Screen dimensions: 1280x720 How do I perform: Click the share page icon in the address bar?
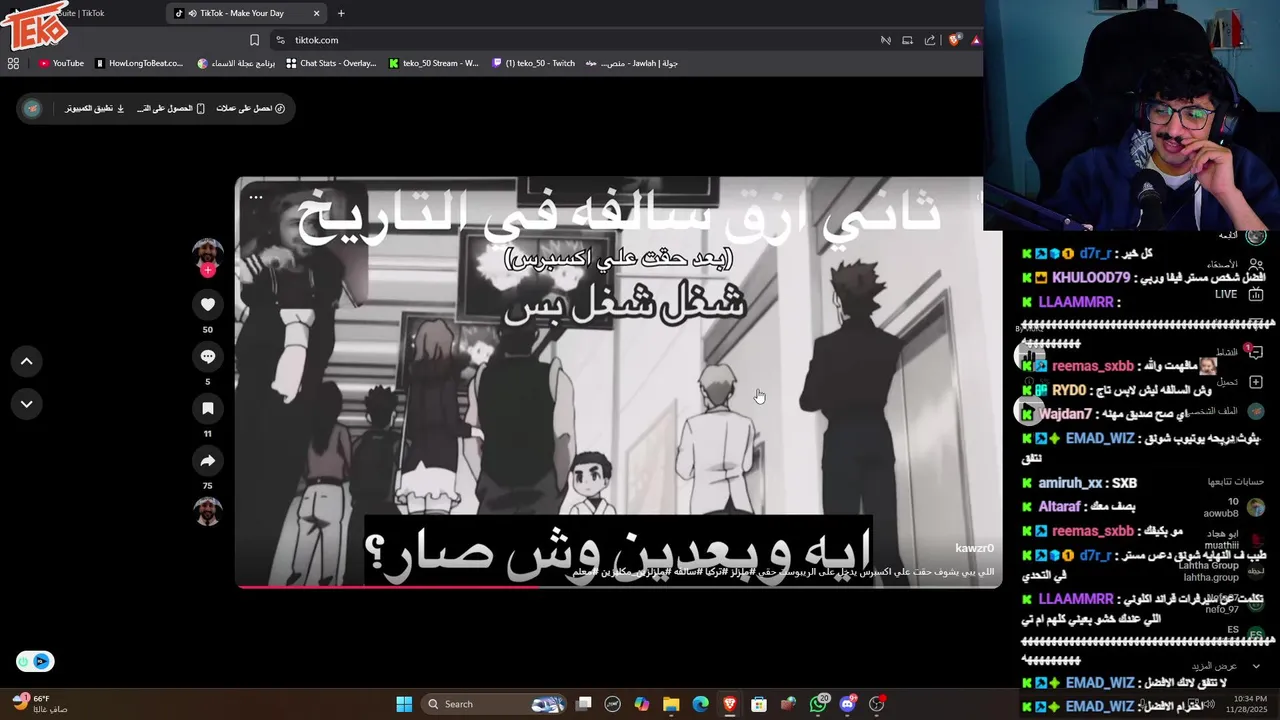930,40
